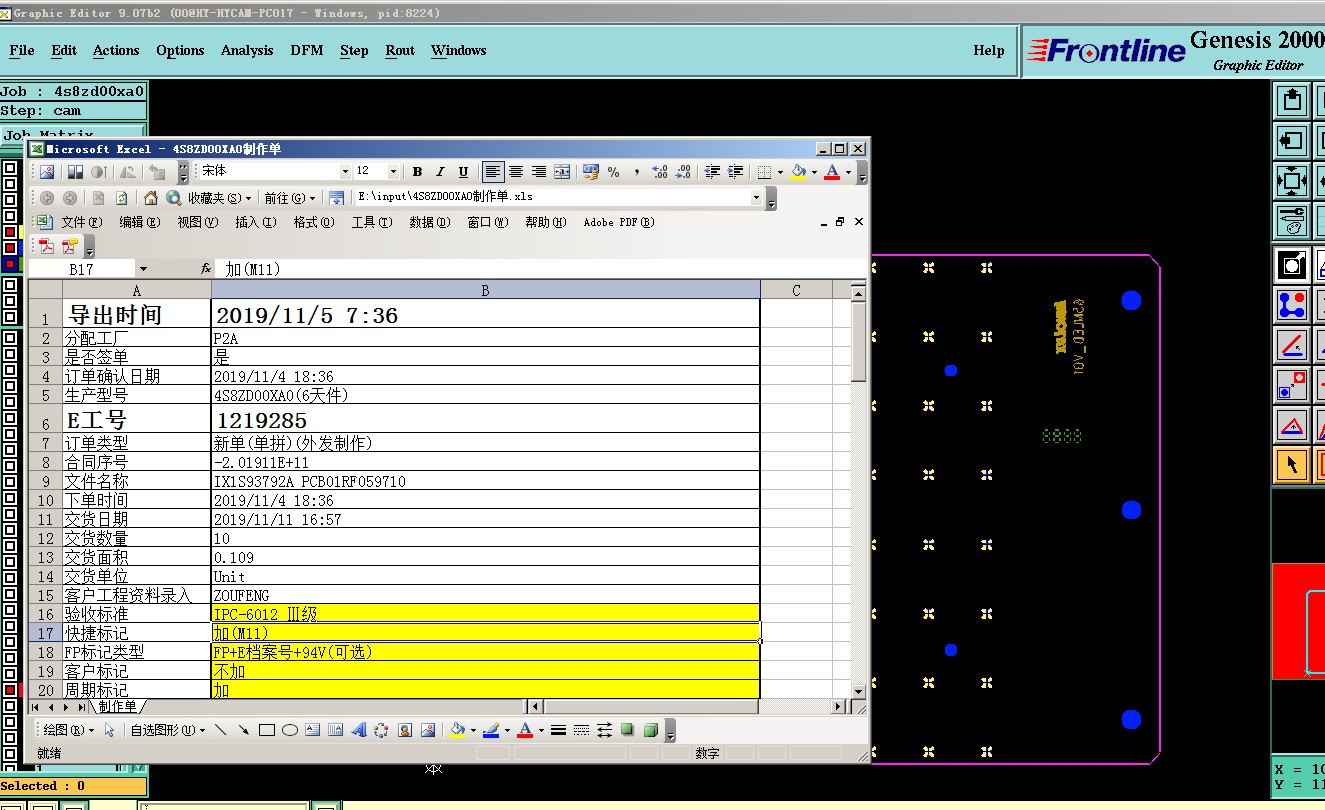Align cell text right
Screen dimensions: 1325x810
(539, 172)
